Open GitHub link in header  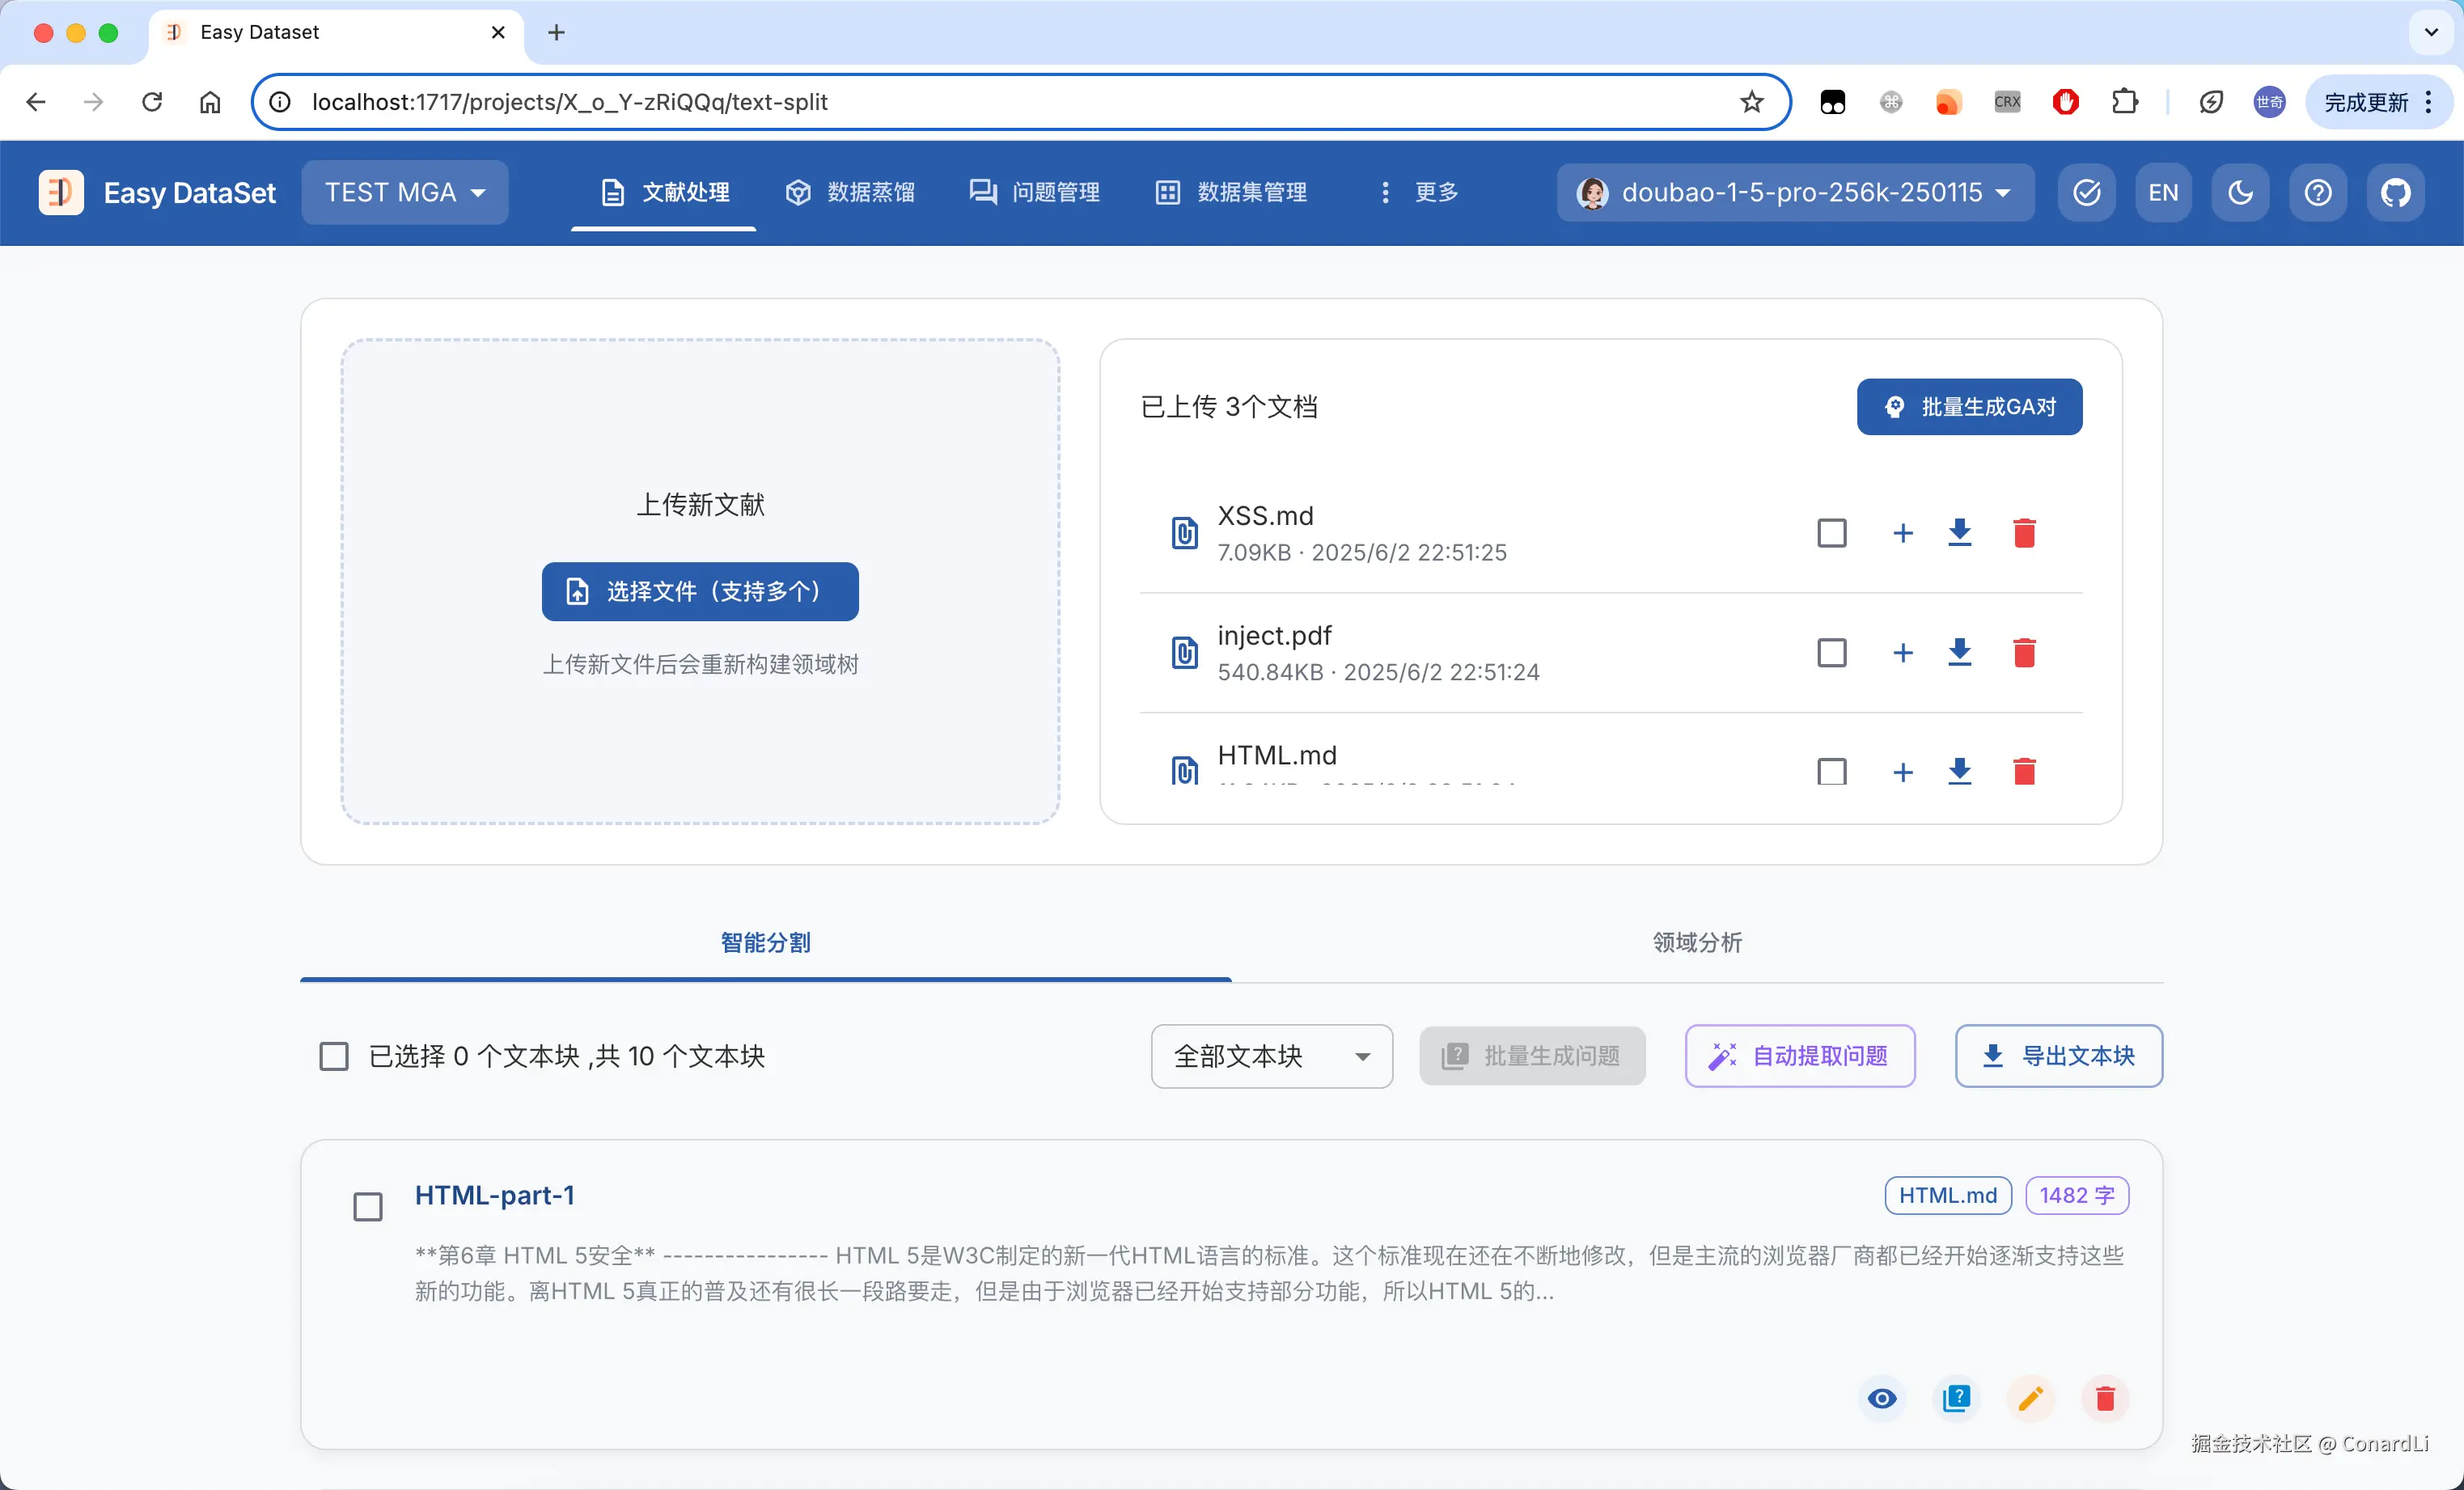[2395, 192]
